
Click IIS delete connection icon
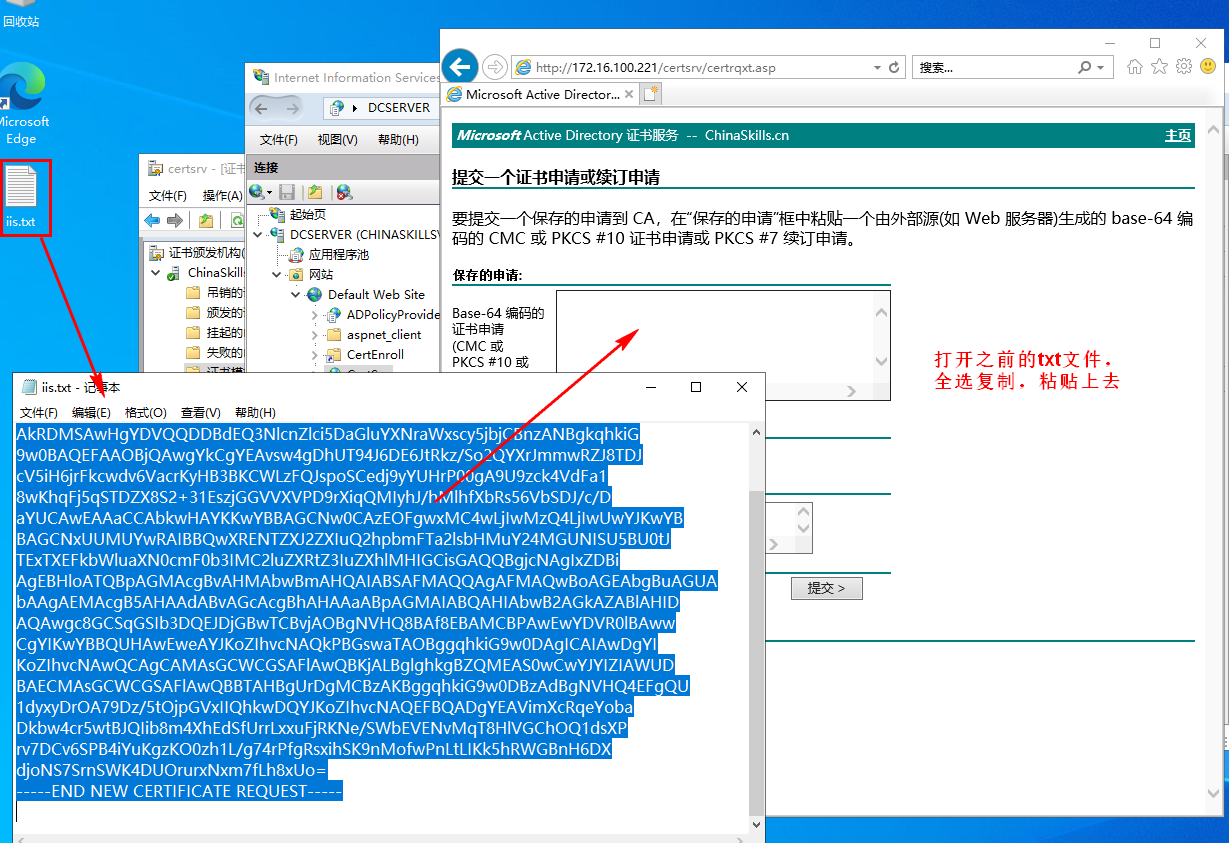(344, 191)
